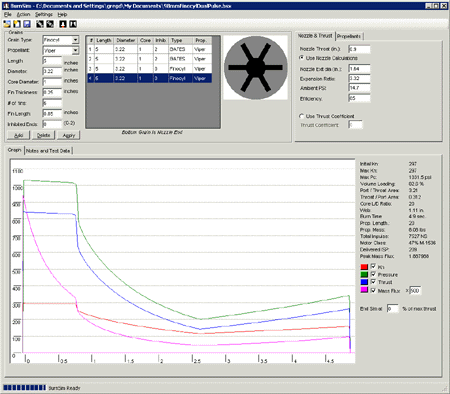
Task: Click the BurnSim icon in the title bar
Action: [x=6, y=6]
